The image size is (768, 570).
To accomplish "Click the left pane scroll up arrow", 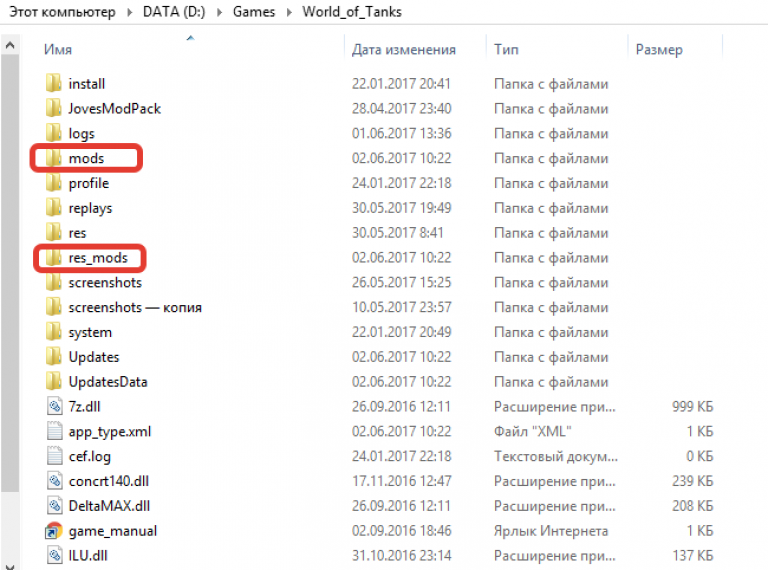I will click(10, 46).
